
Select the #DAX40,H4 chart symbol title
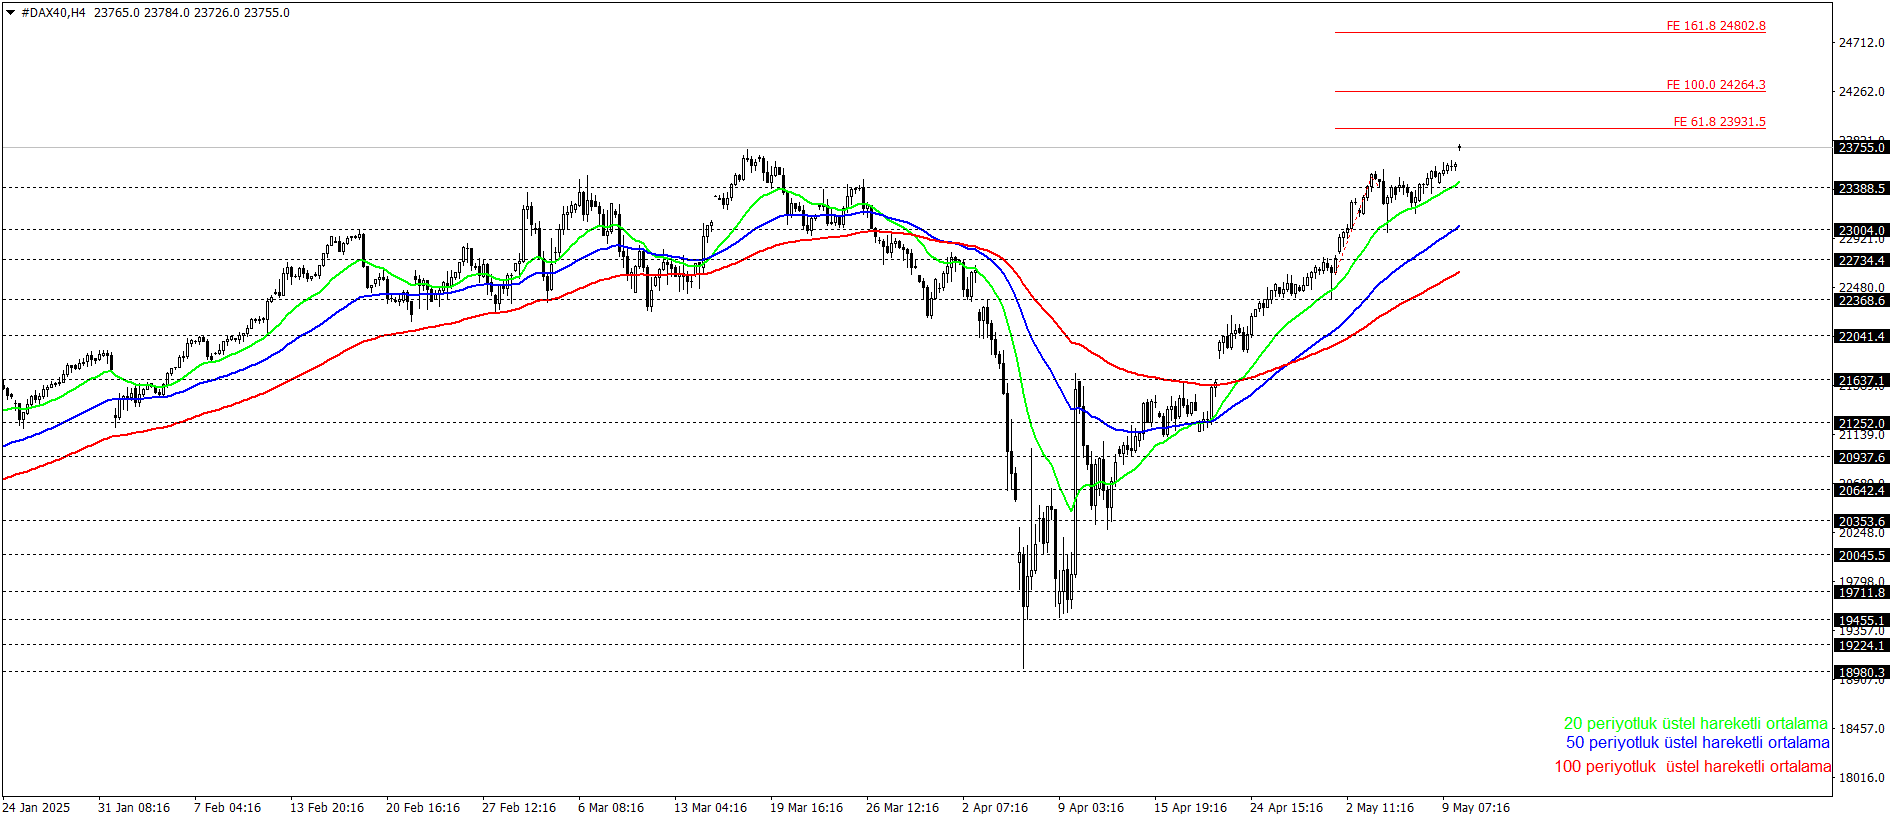(54, 13)
